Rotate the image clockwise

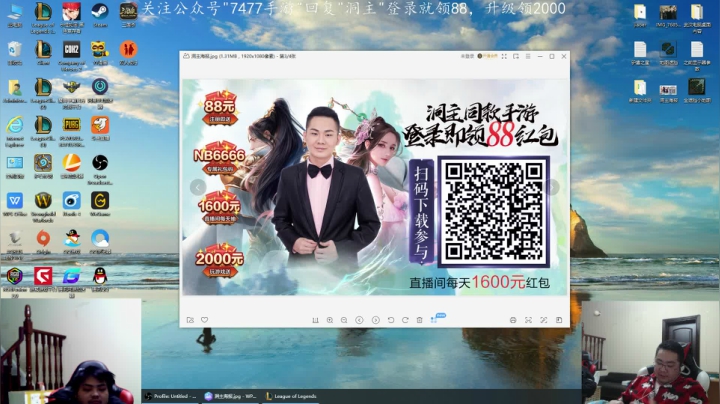(405, 320)
